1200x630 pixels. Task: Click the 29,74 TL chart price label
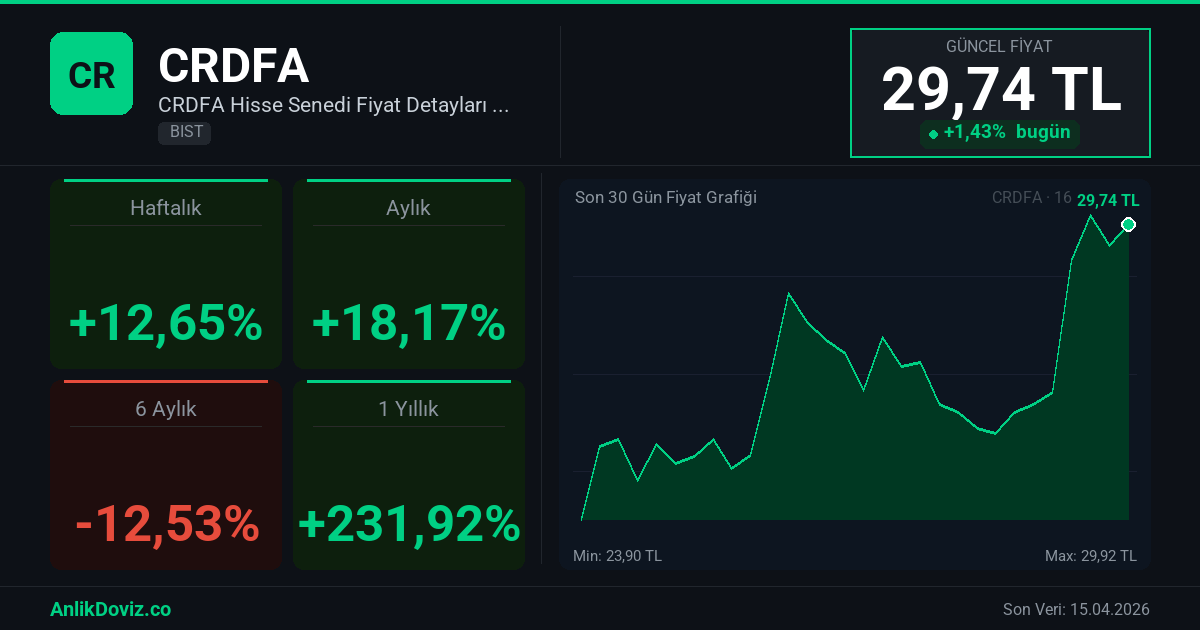[1108, 200]
